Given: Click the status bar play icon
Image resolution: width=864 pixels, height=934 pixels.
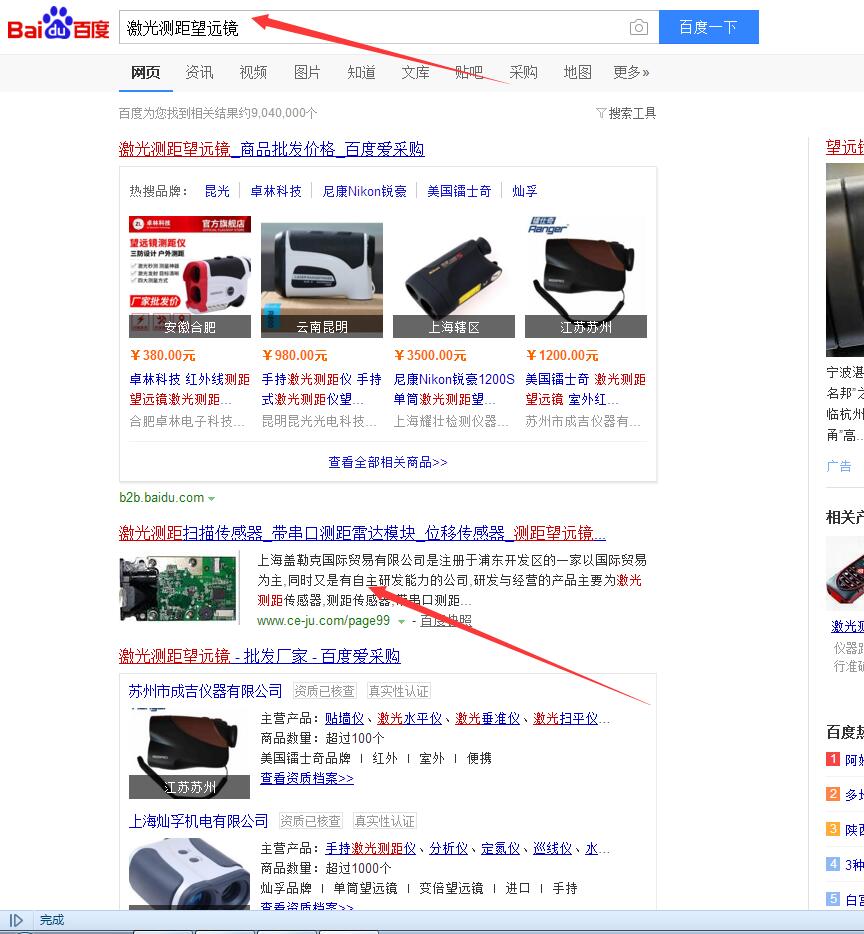Looking at the screenshot, I should point(16,920).
